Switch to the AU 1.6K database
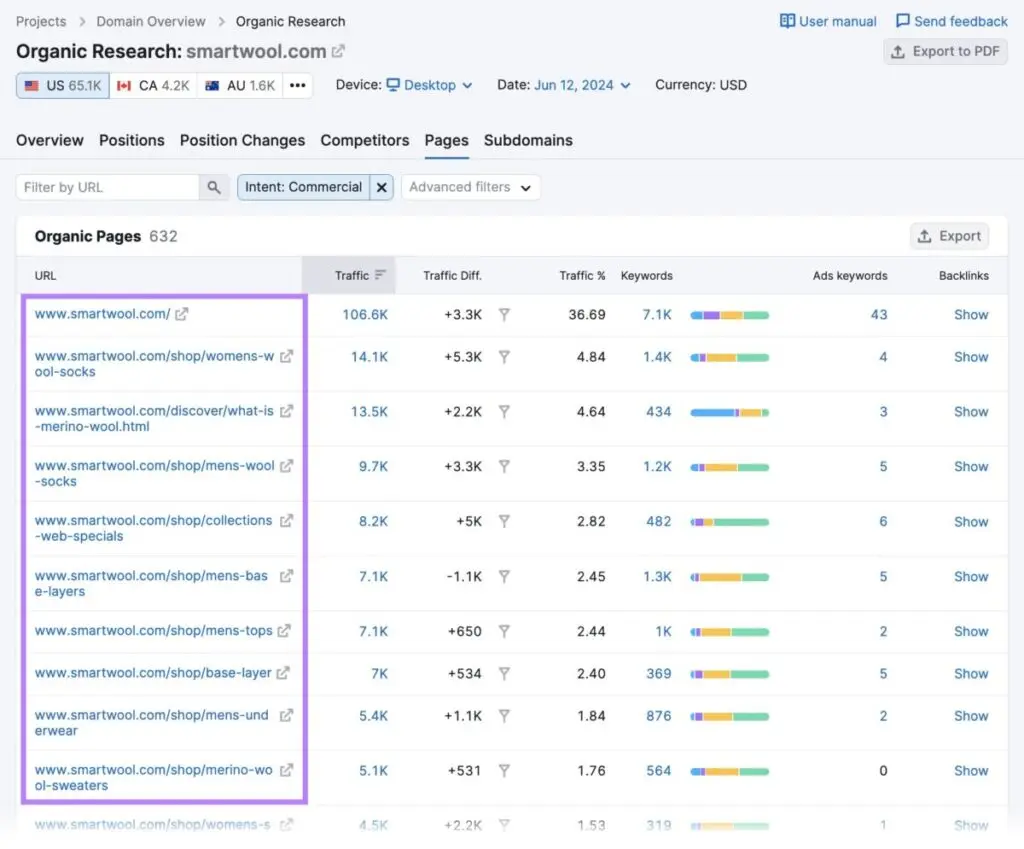1024x849 pixels. pyautogui.click(x=240, y=86)
